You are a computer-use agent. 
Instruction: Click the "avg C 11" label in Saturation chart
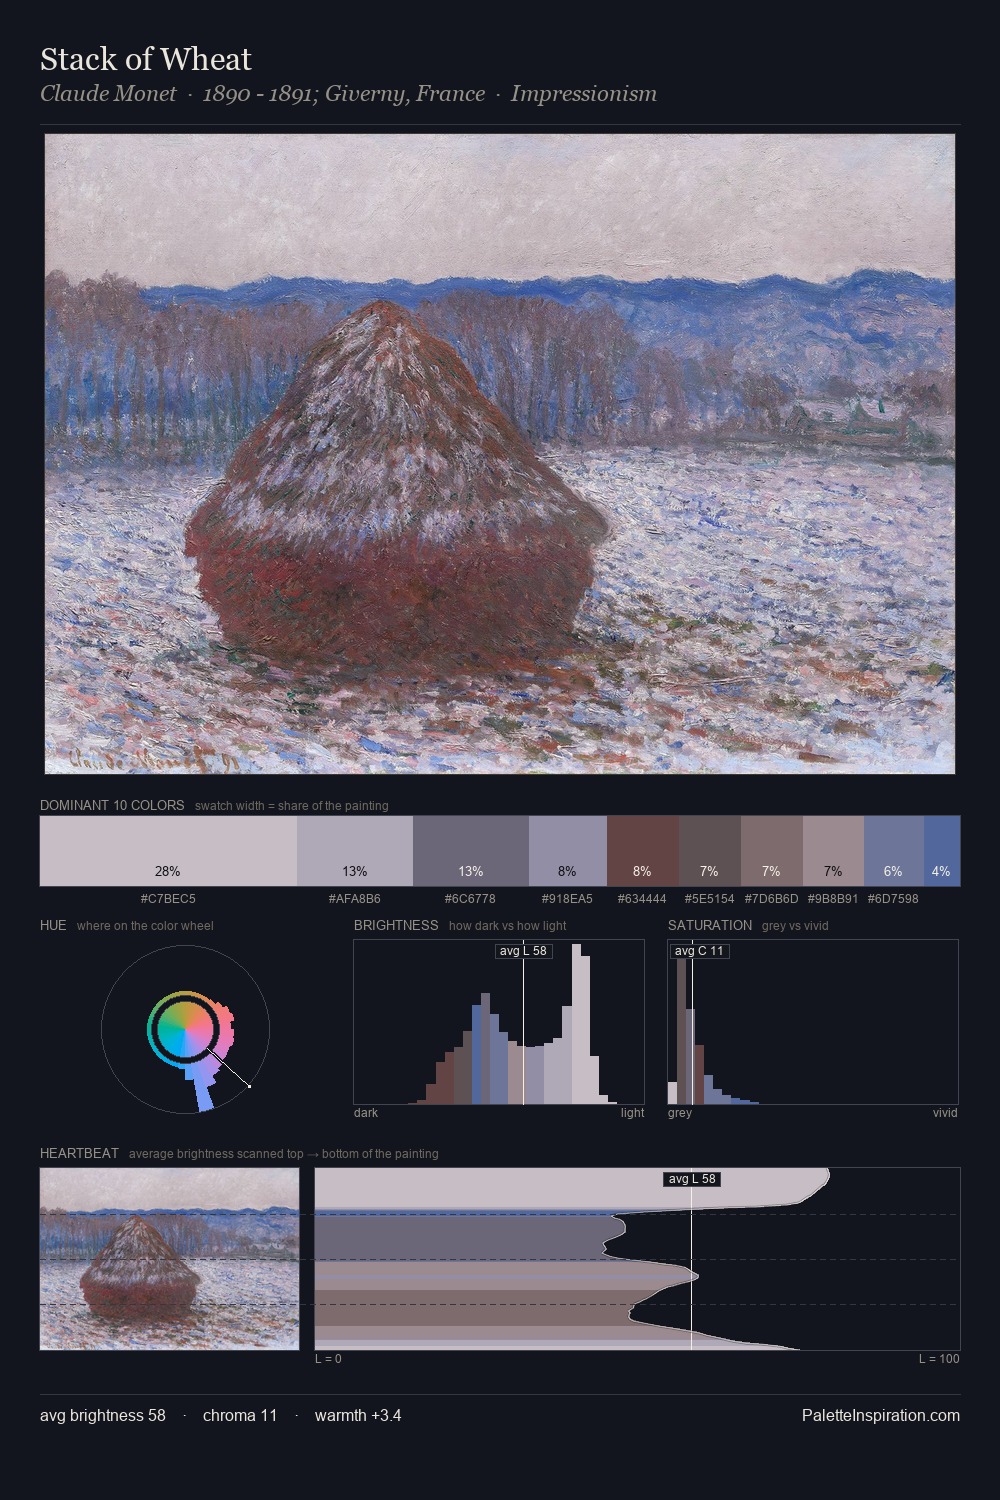699,951
